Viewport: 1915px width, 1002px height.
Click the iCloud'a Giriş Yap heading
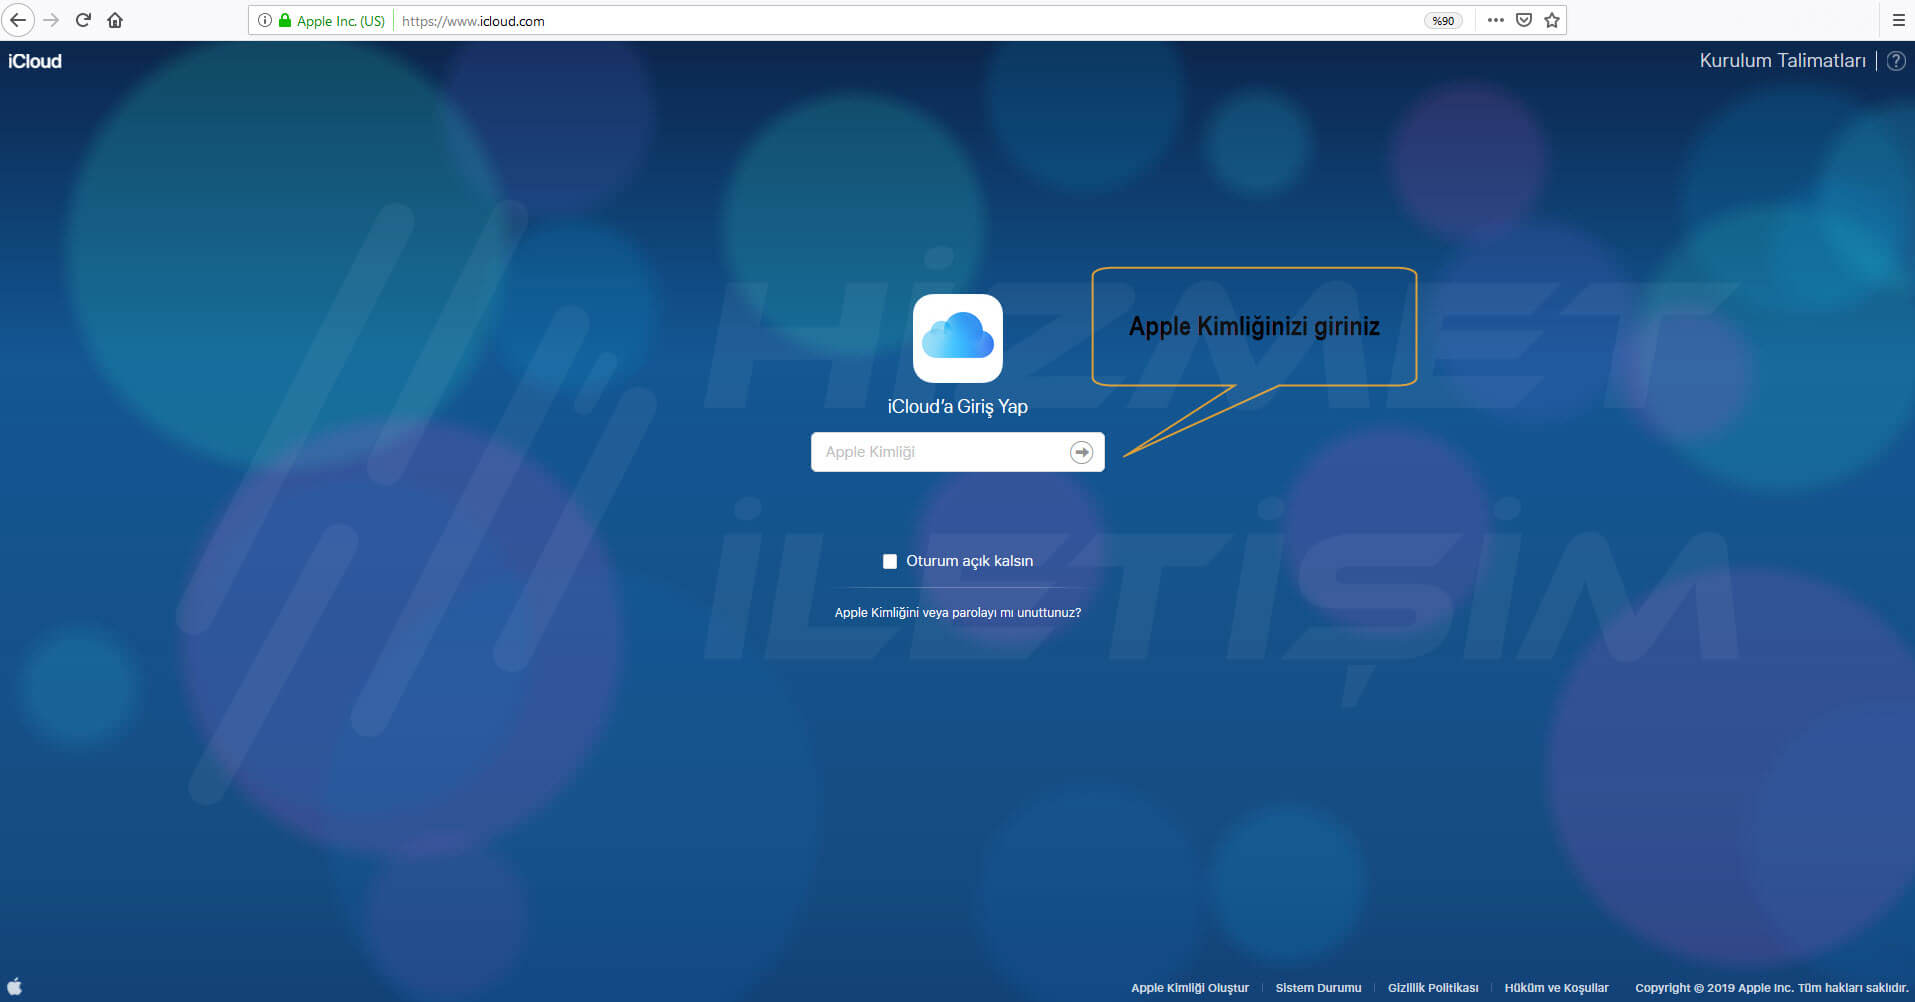click(x=958, y=407)
